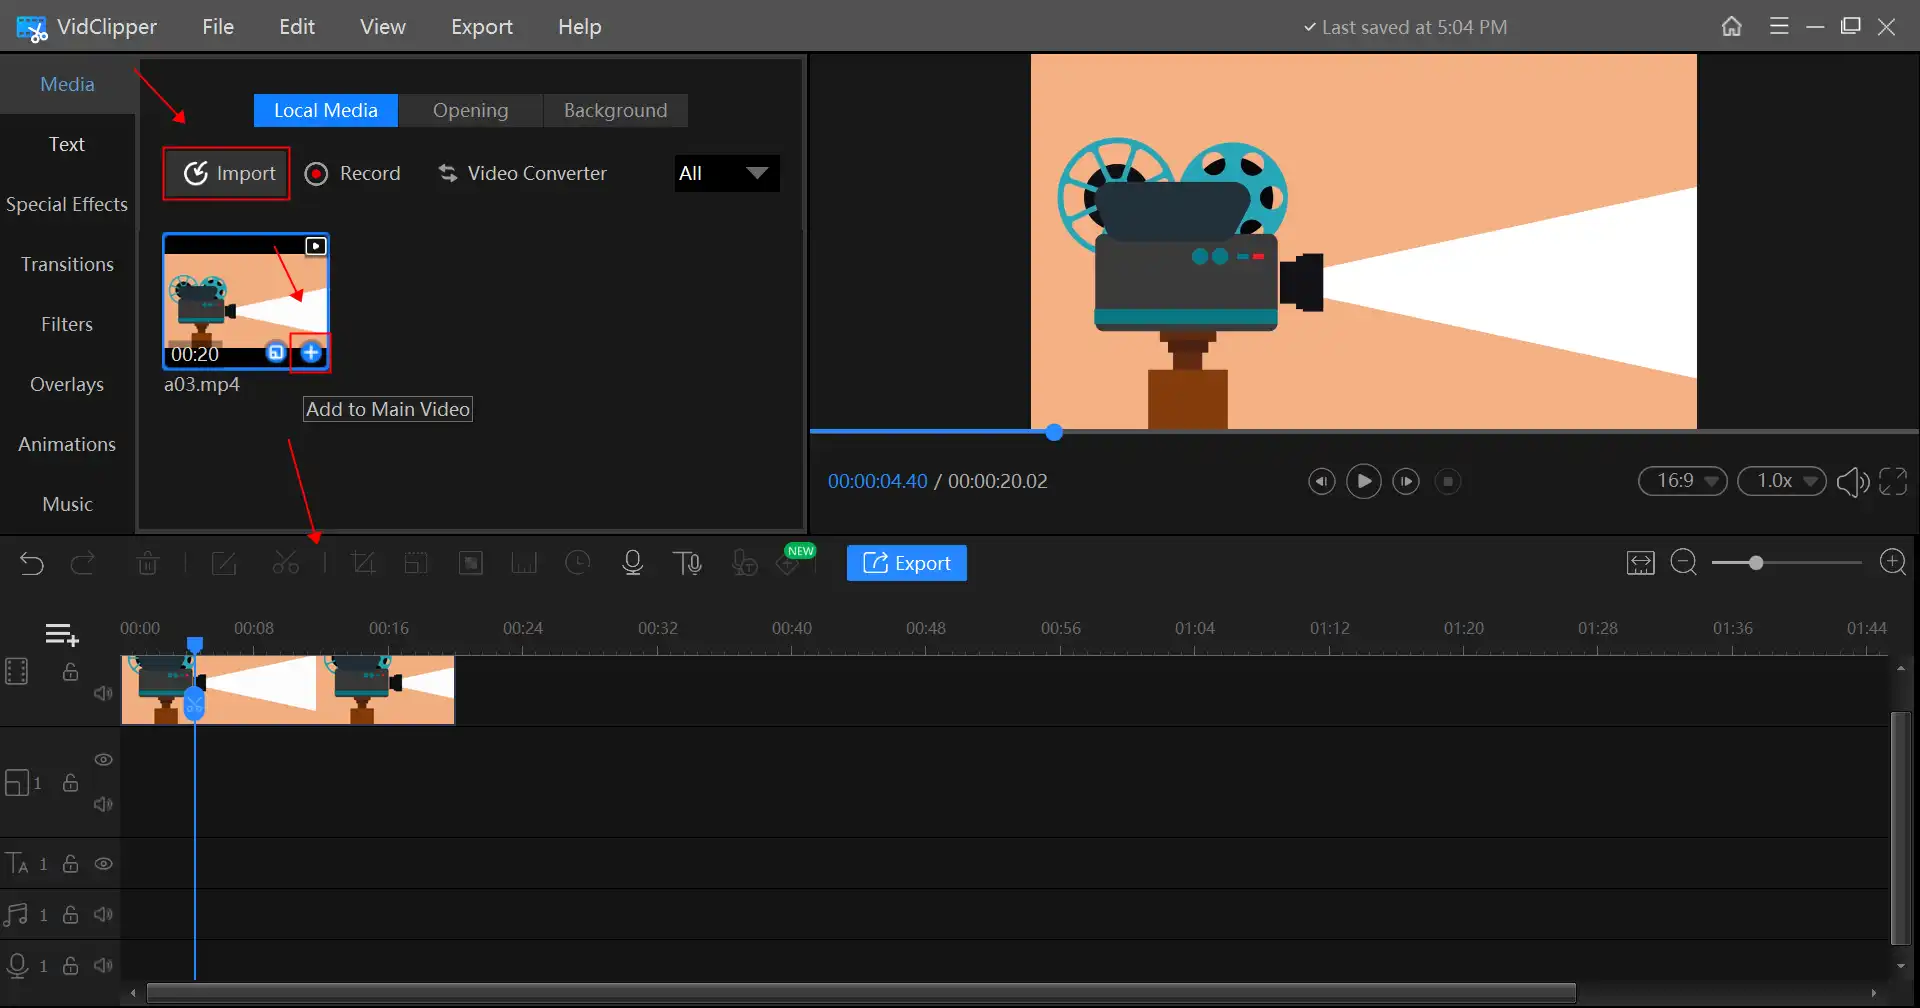This screenshot has width=1920, height=1008.
Task: Click the timeline zoom slider handle
Action: (x=1755, y=563)
